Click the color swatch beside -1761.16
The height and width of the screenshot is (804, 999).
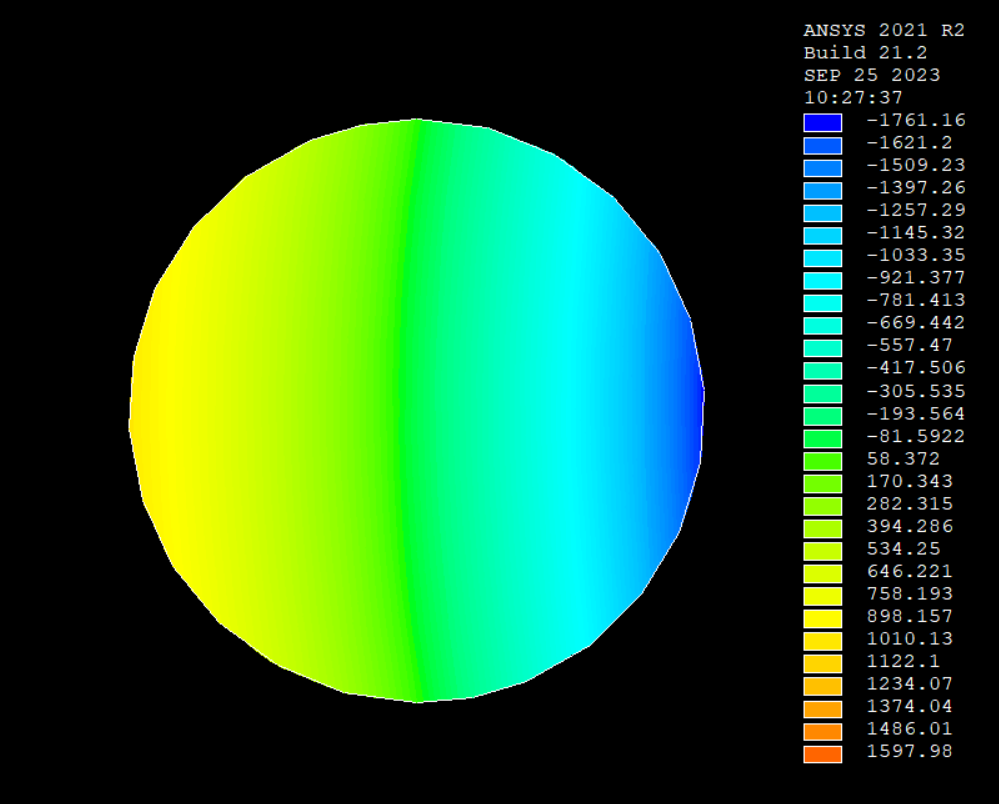[823, 122]
